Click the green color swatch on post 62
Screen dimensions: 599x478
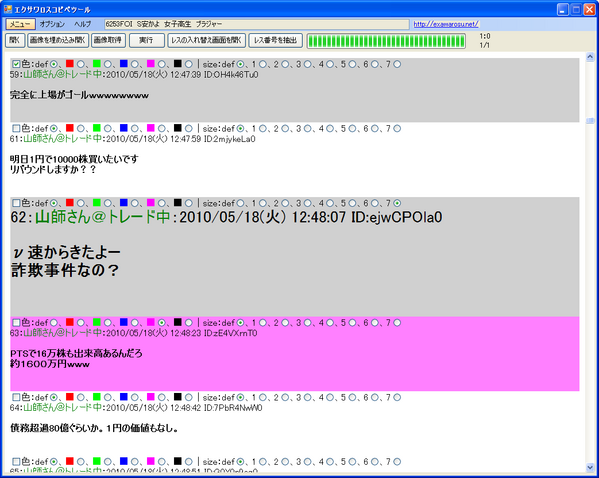tap(97, 202)
